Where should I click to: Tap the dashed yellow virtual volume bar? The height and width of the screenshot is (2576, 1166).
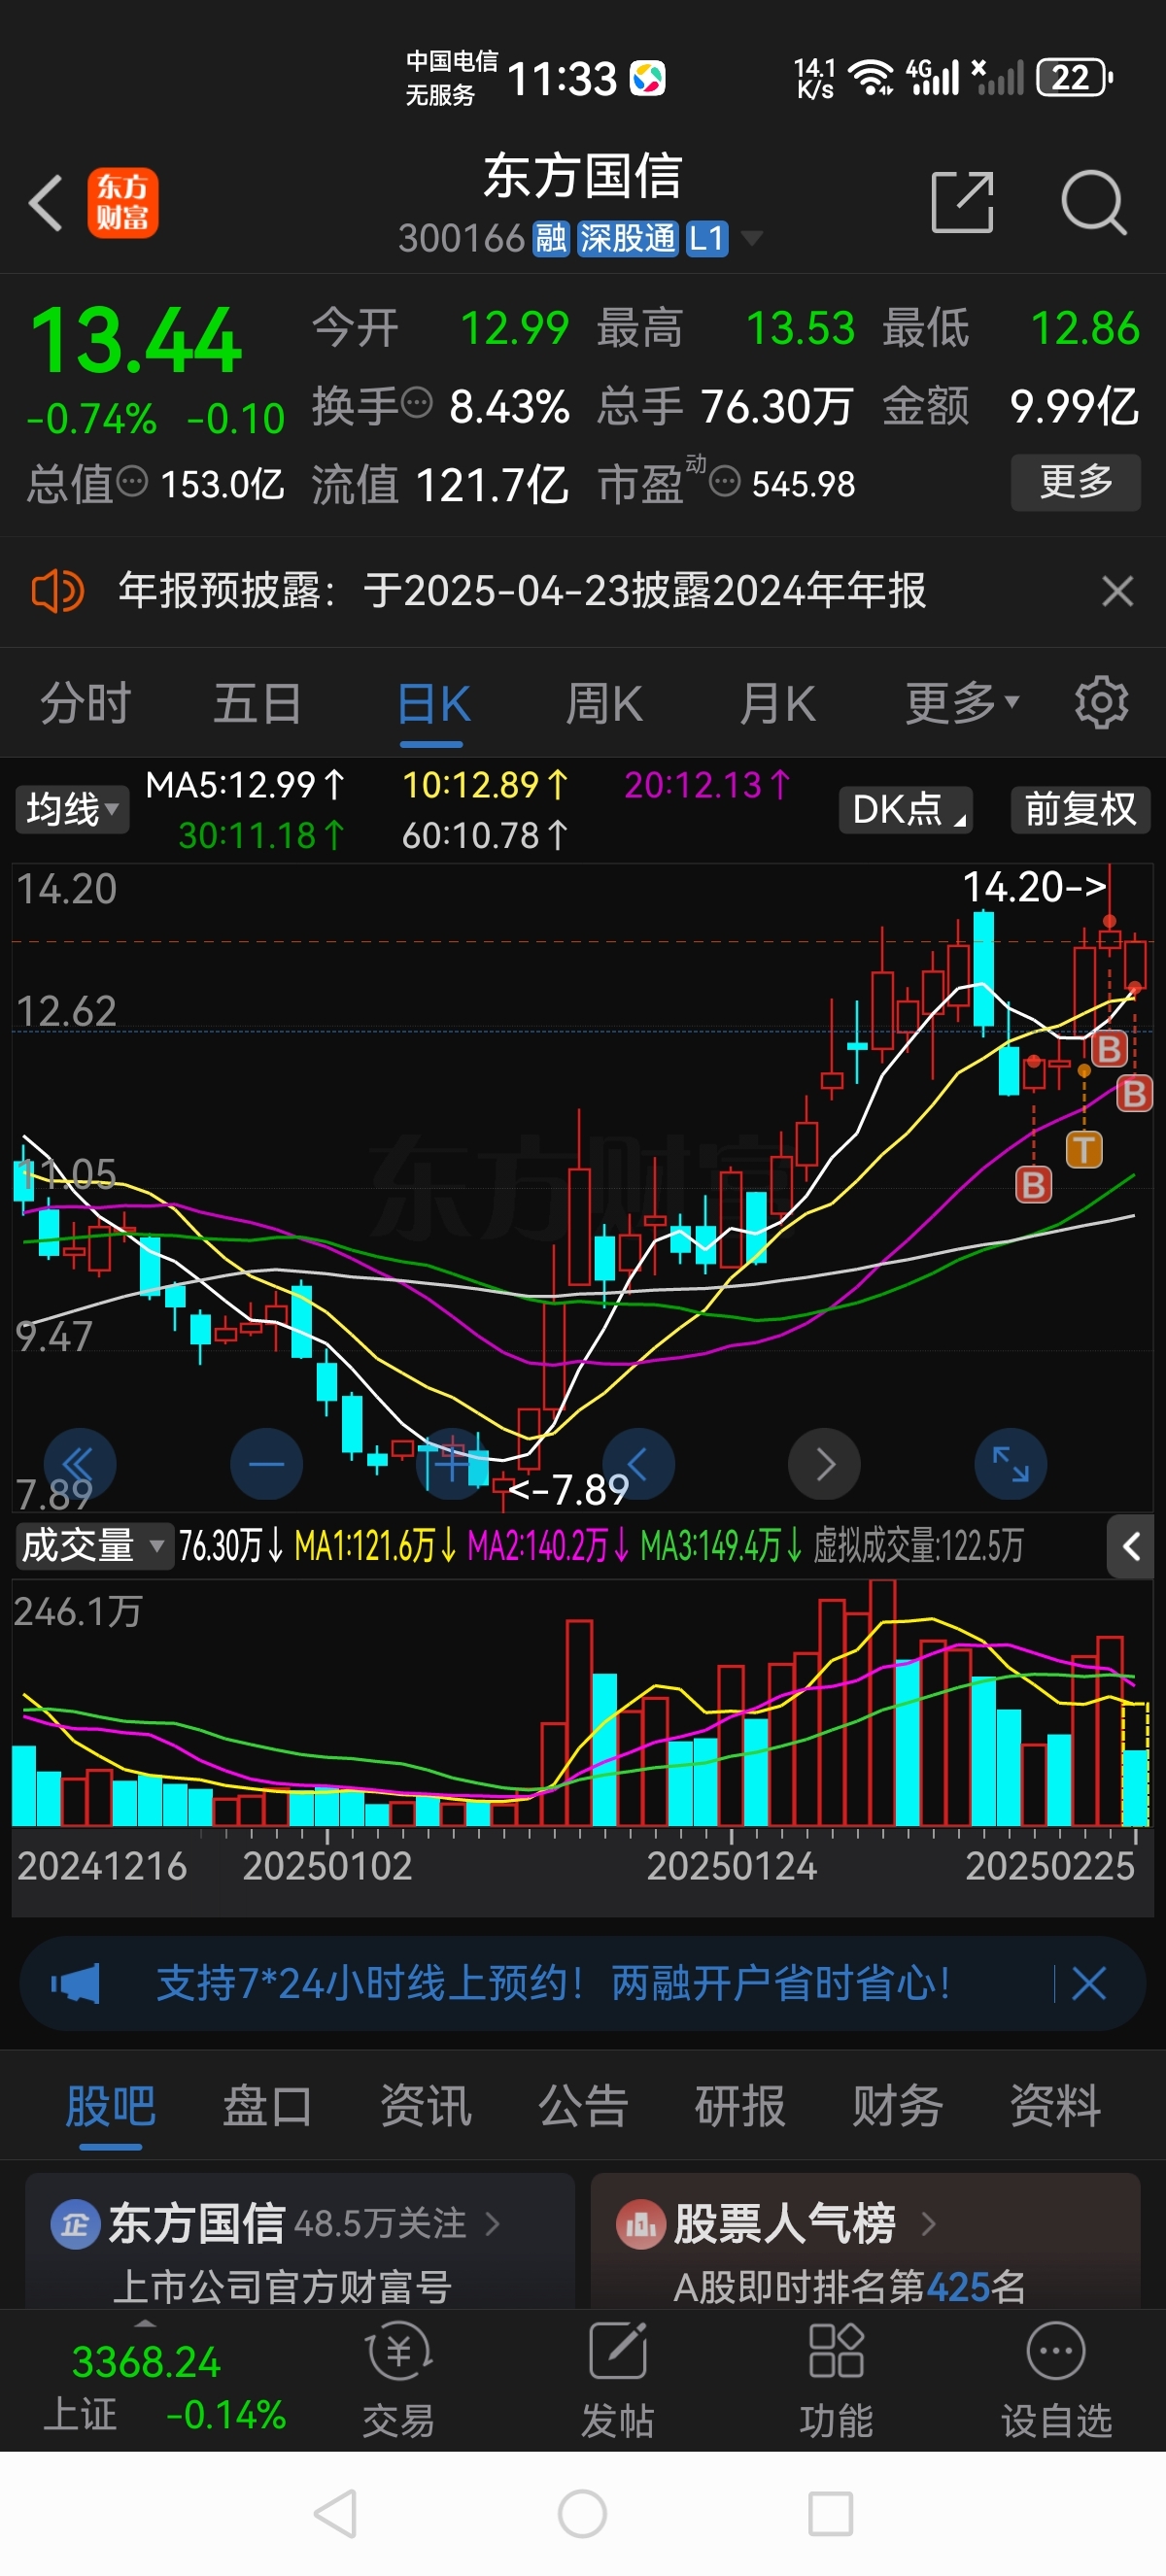(1135, 1764)
